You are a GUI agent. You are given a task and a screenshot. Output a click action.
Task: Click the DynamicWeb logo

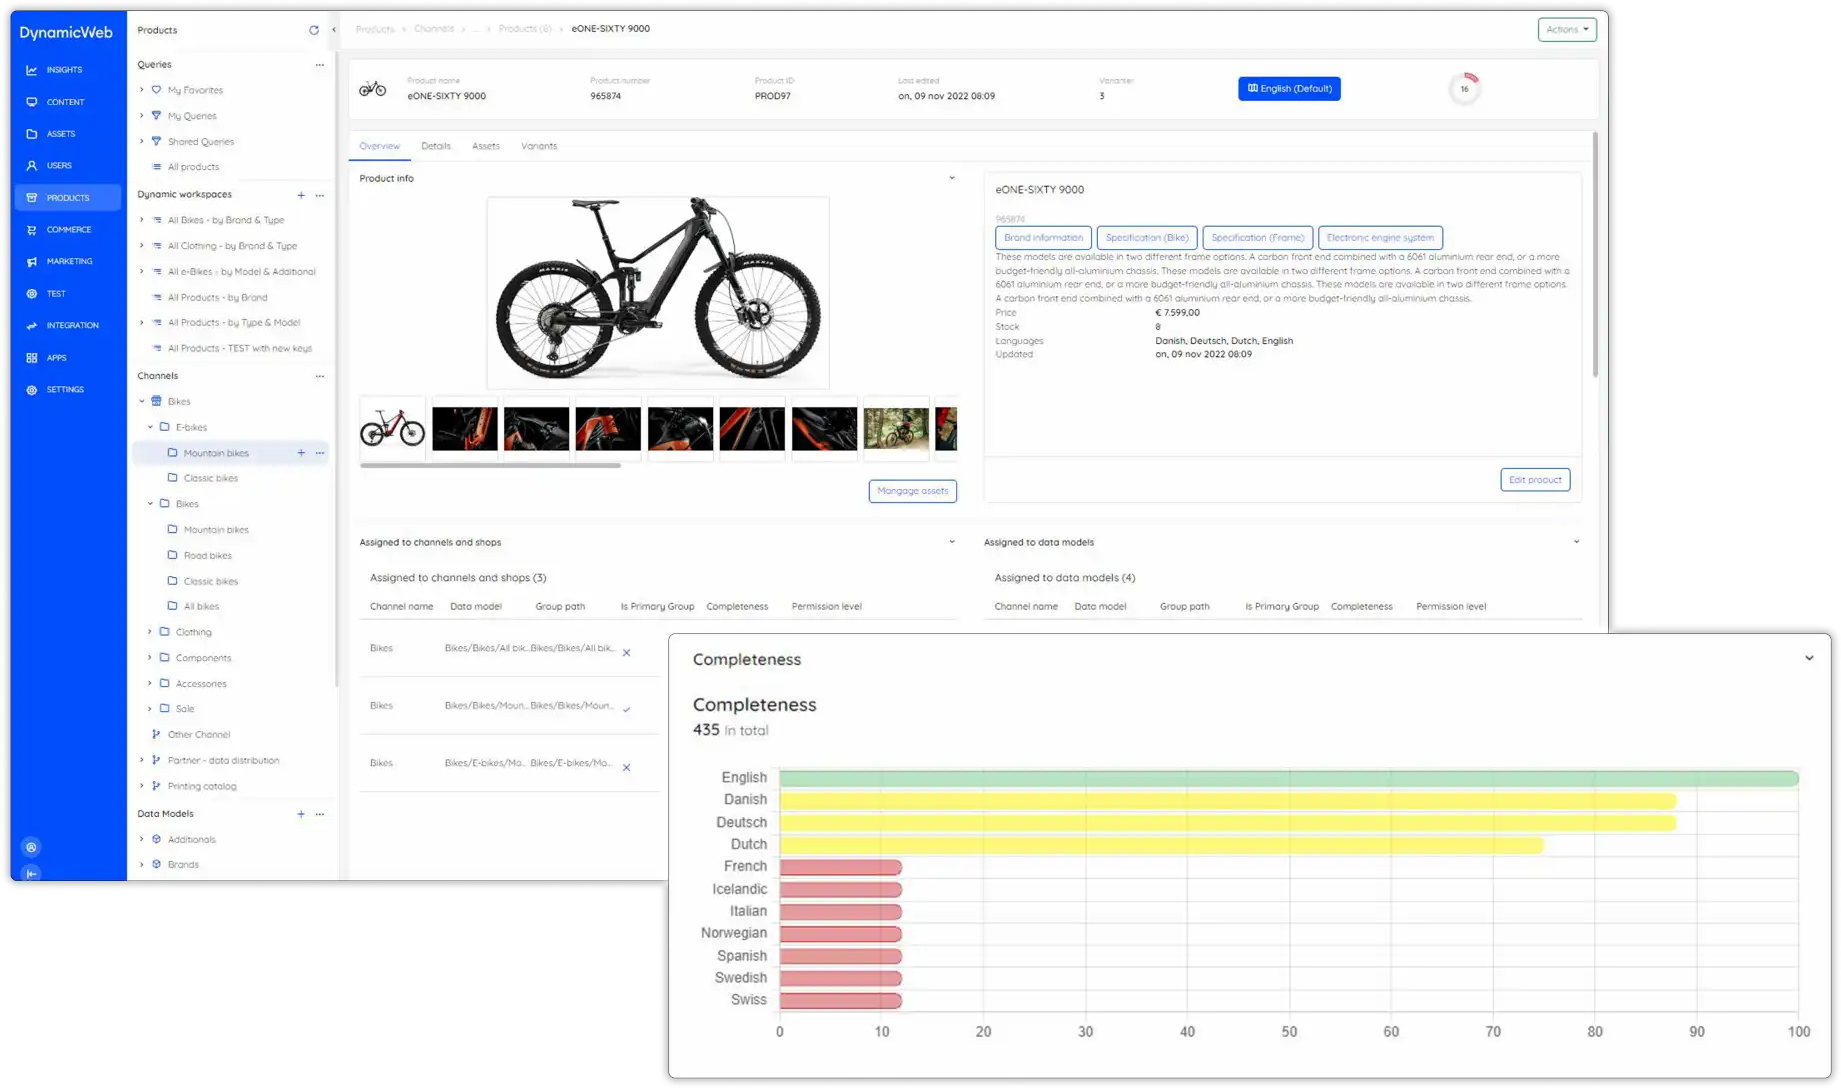66,33
